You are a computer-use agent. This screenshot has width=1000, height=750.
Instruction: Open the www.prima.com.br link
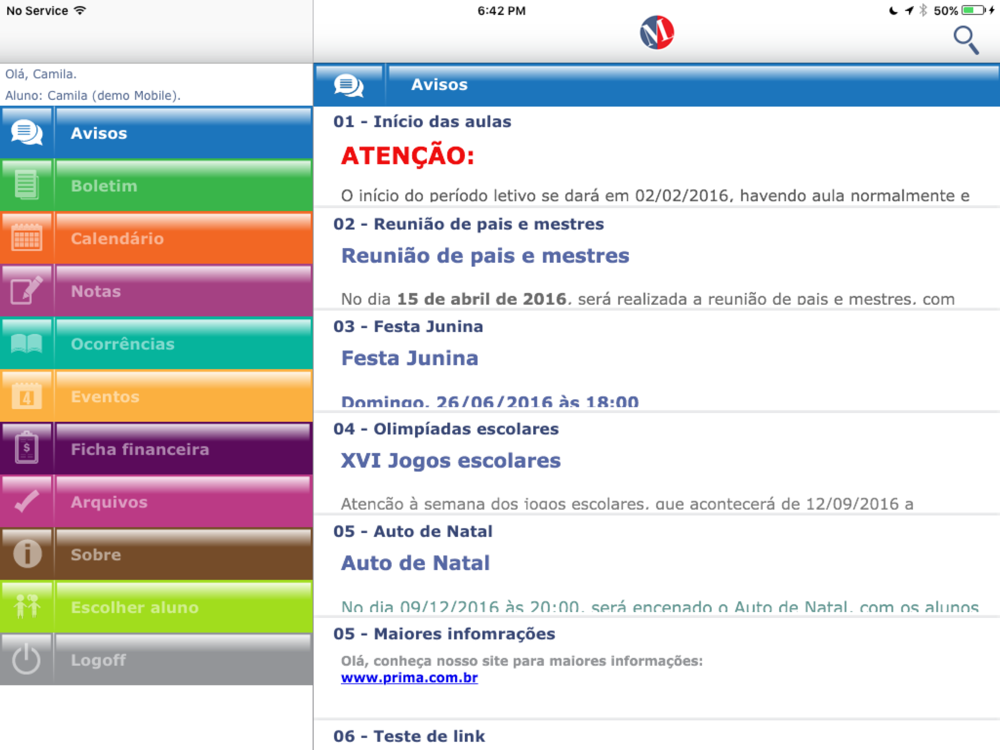(x=409, y=677)
